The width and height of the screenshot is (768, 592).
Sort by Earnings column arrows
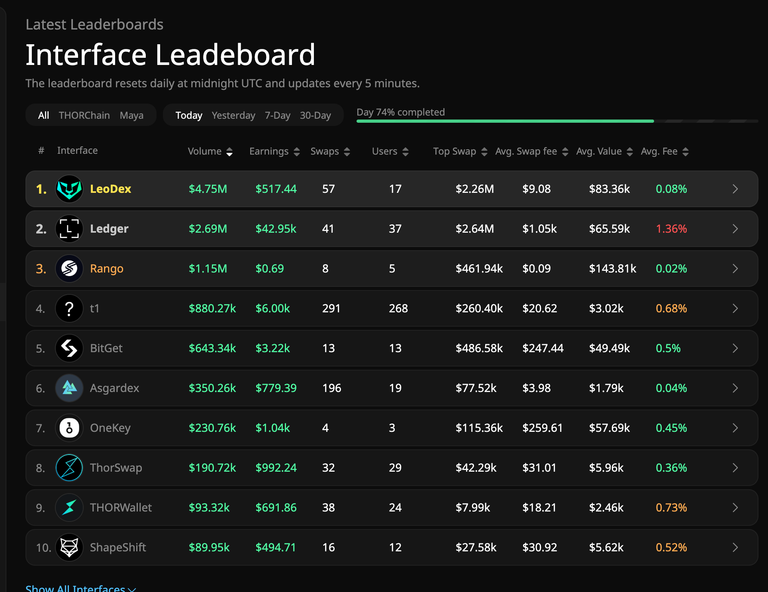point(296,152)
